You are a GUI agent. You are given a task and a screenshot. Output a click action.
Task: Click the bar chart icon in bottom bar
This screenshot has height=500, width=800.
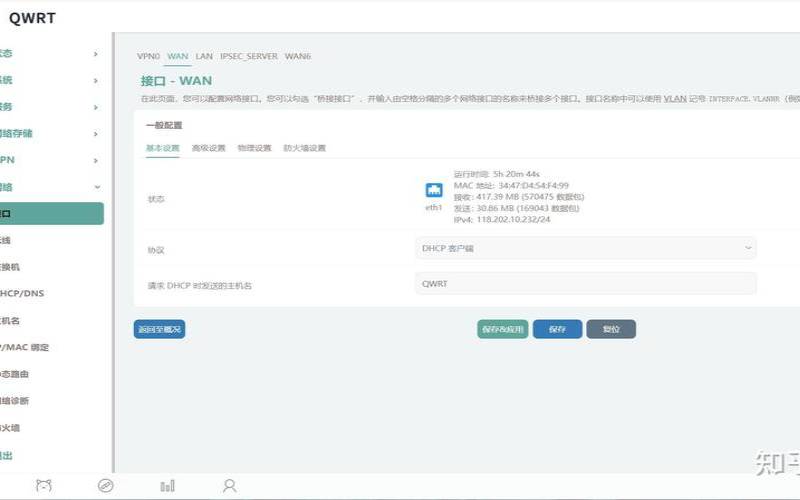[x=167, y=485]
